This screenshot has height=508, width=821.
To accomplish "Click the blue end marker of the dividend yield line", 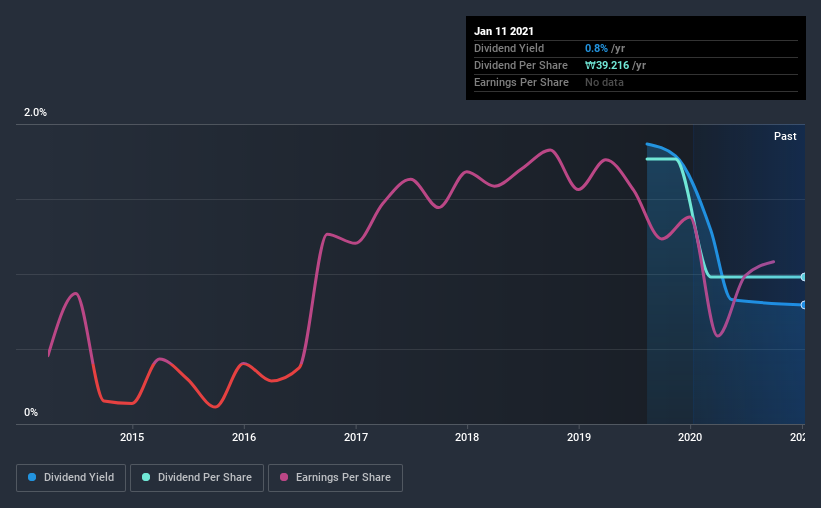I will [803, 305].
